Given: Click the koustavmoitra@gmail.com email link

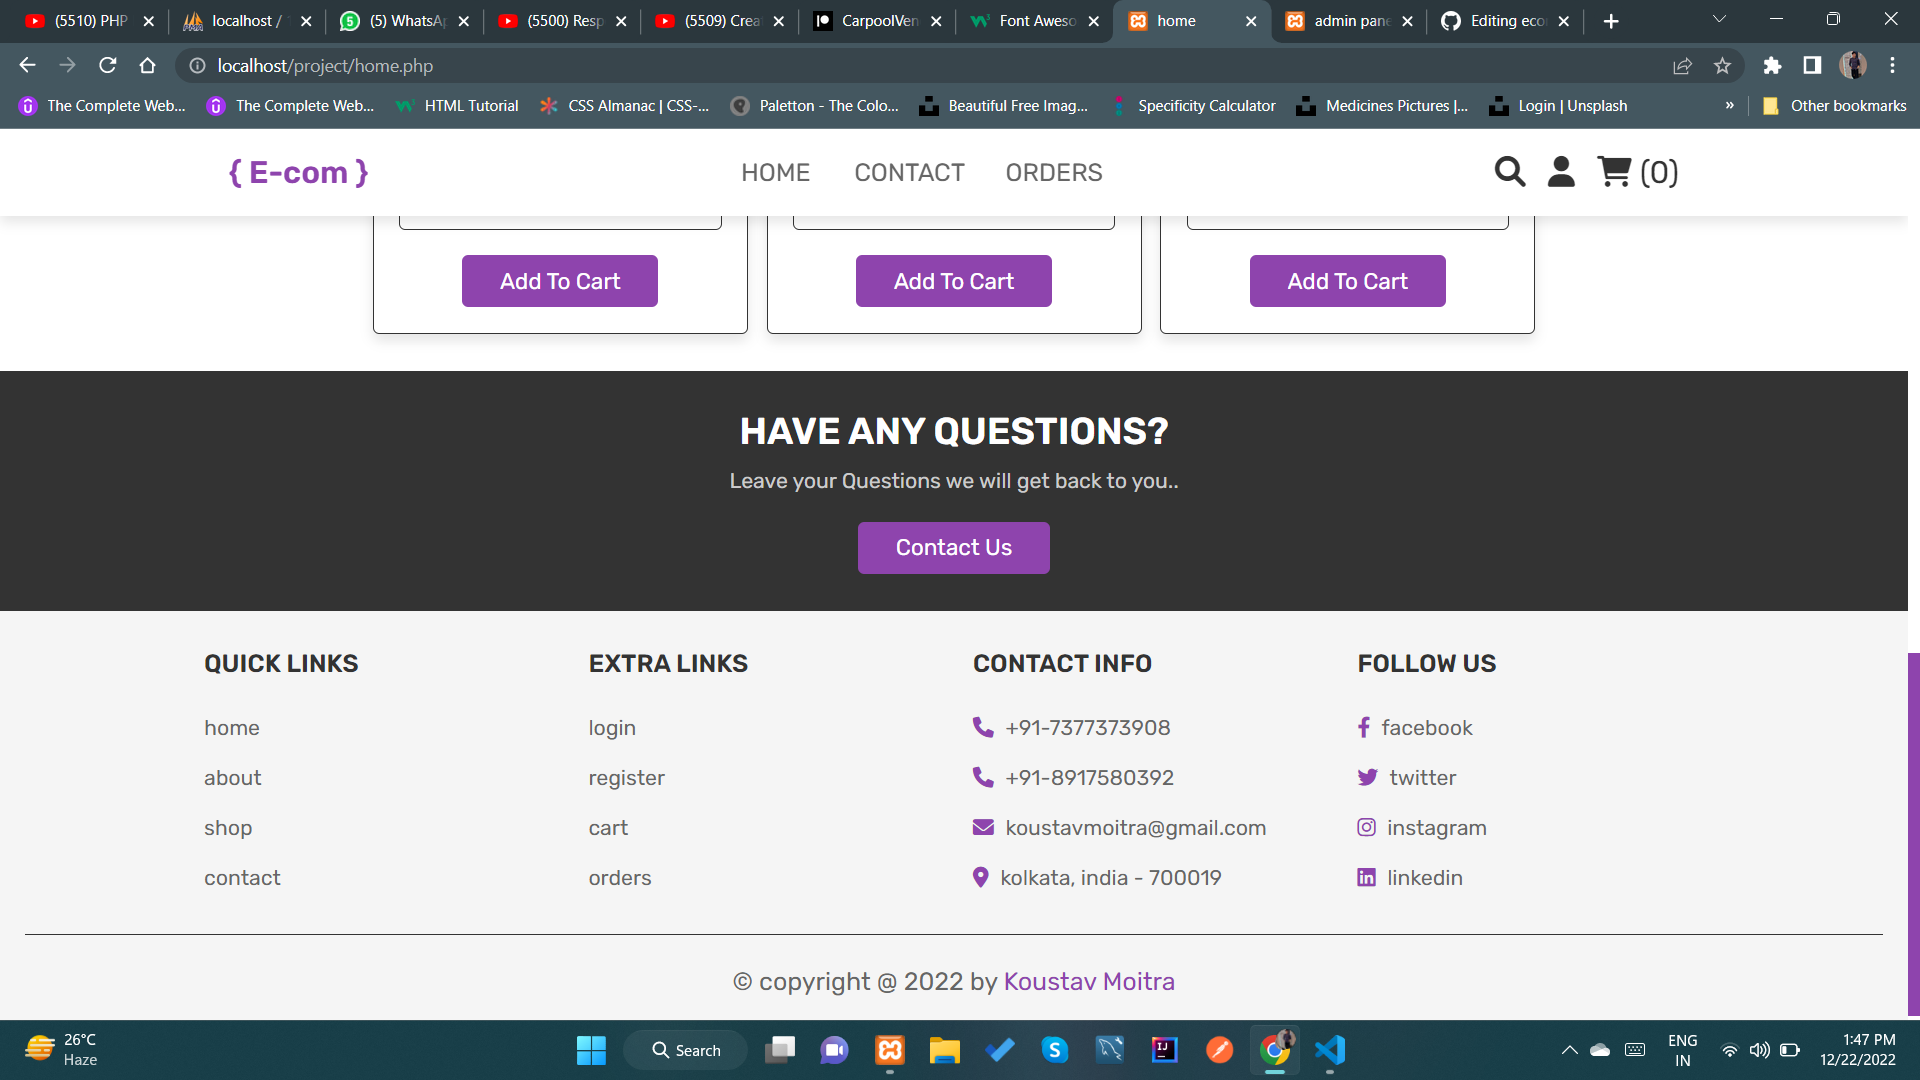Looking at the screenshot, I should [x=1119, y=828].
